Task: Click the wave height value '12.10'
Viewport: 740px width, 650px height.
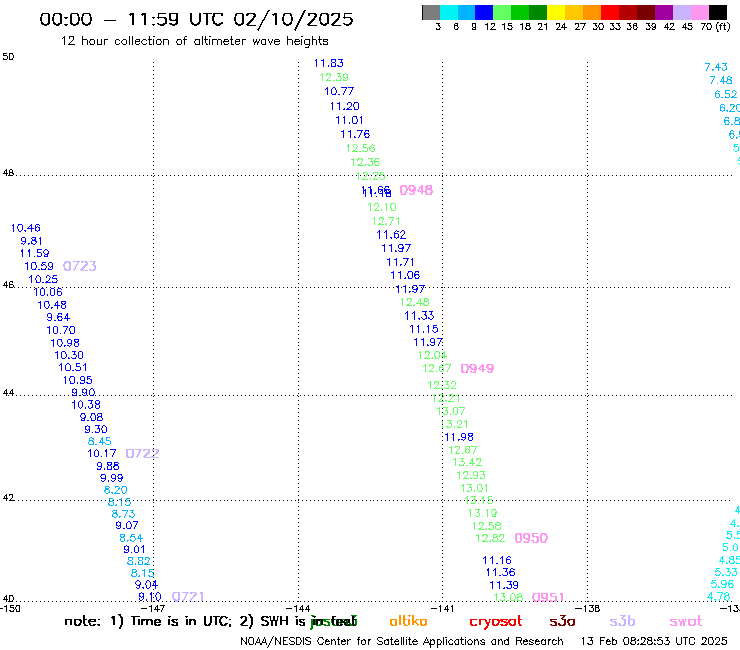Action: coord(382,207)
